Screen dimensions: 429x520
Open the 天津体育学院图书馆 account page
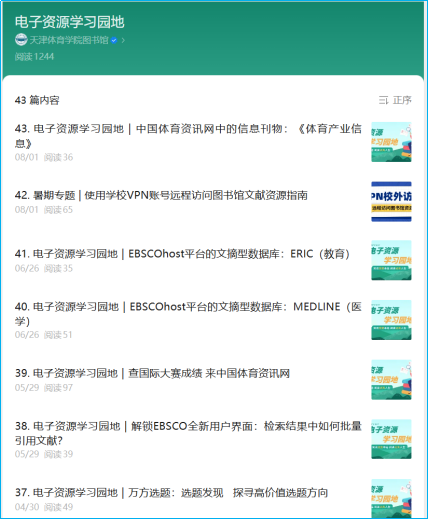tap(69, 40)
